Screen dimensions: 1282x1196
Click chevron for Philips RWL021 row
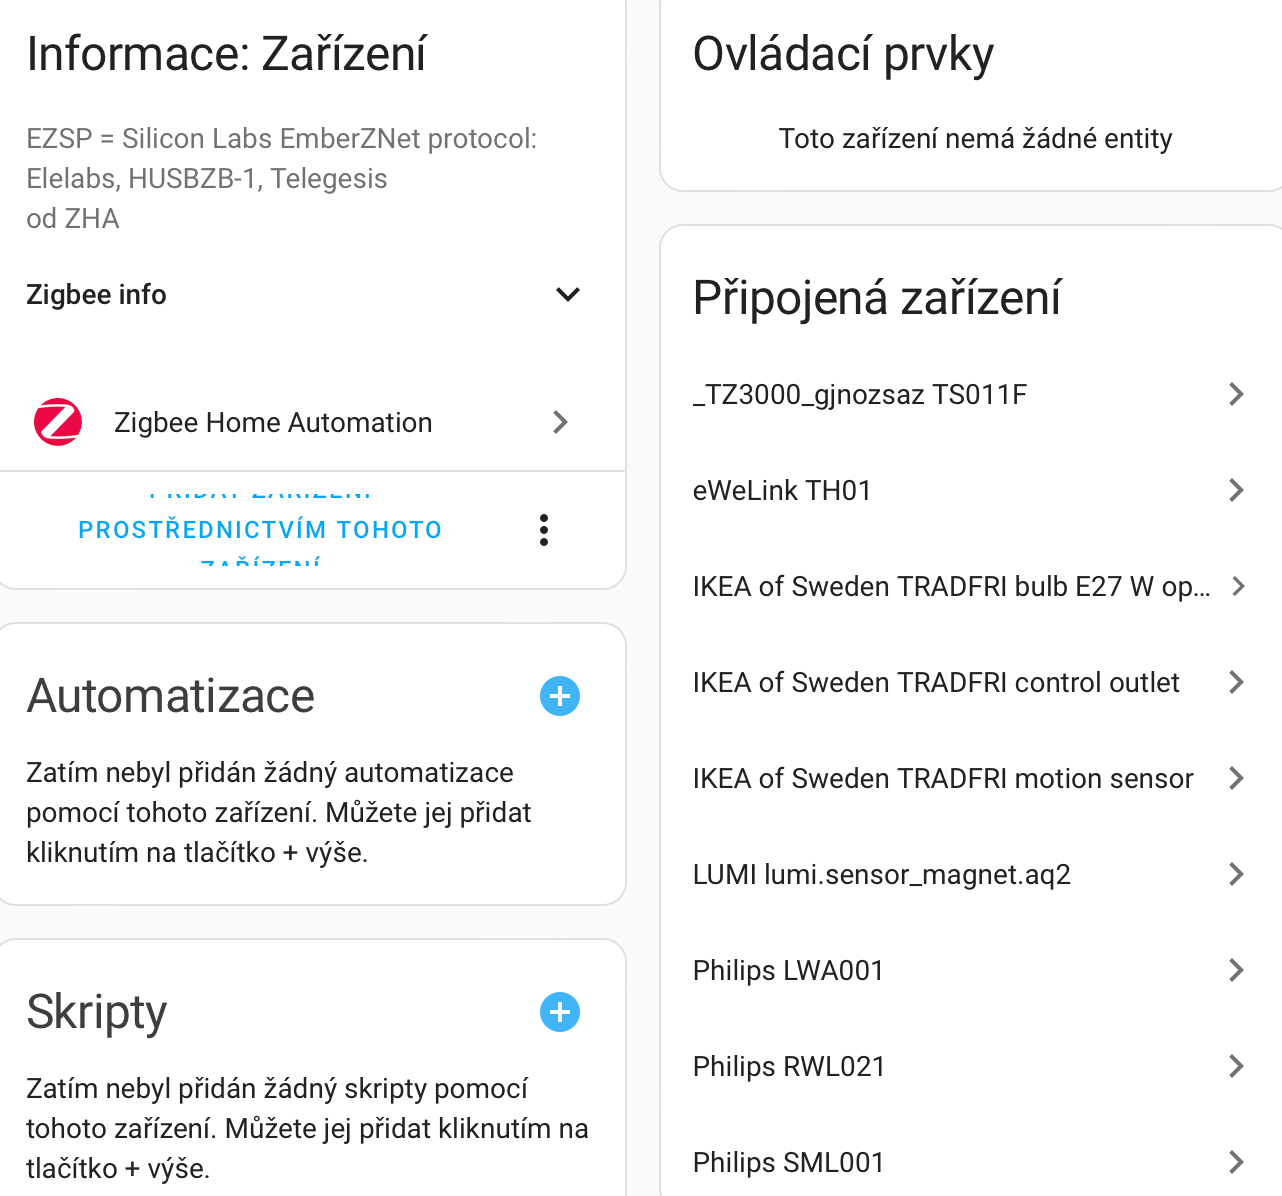[1236, 1066]
